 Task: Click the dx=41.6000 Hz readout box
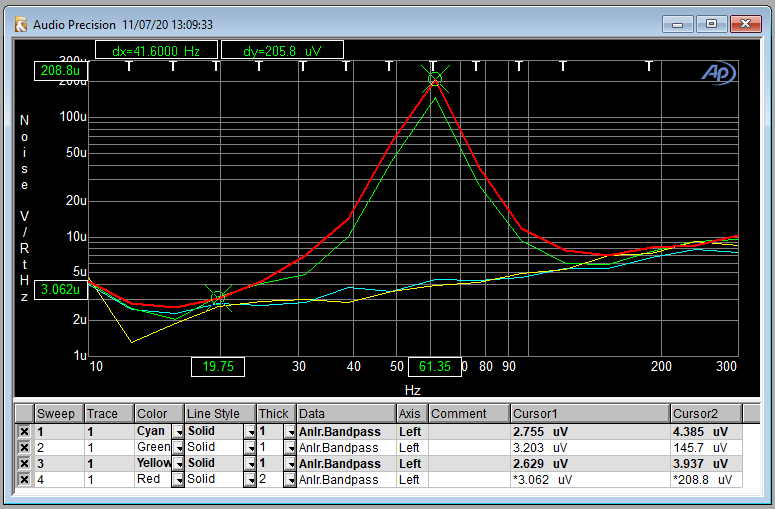tap(156, 50)
